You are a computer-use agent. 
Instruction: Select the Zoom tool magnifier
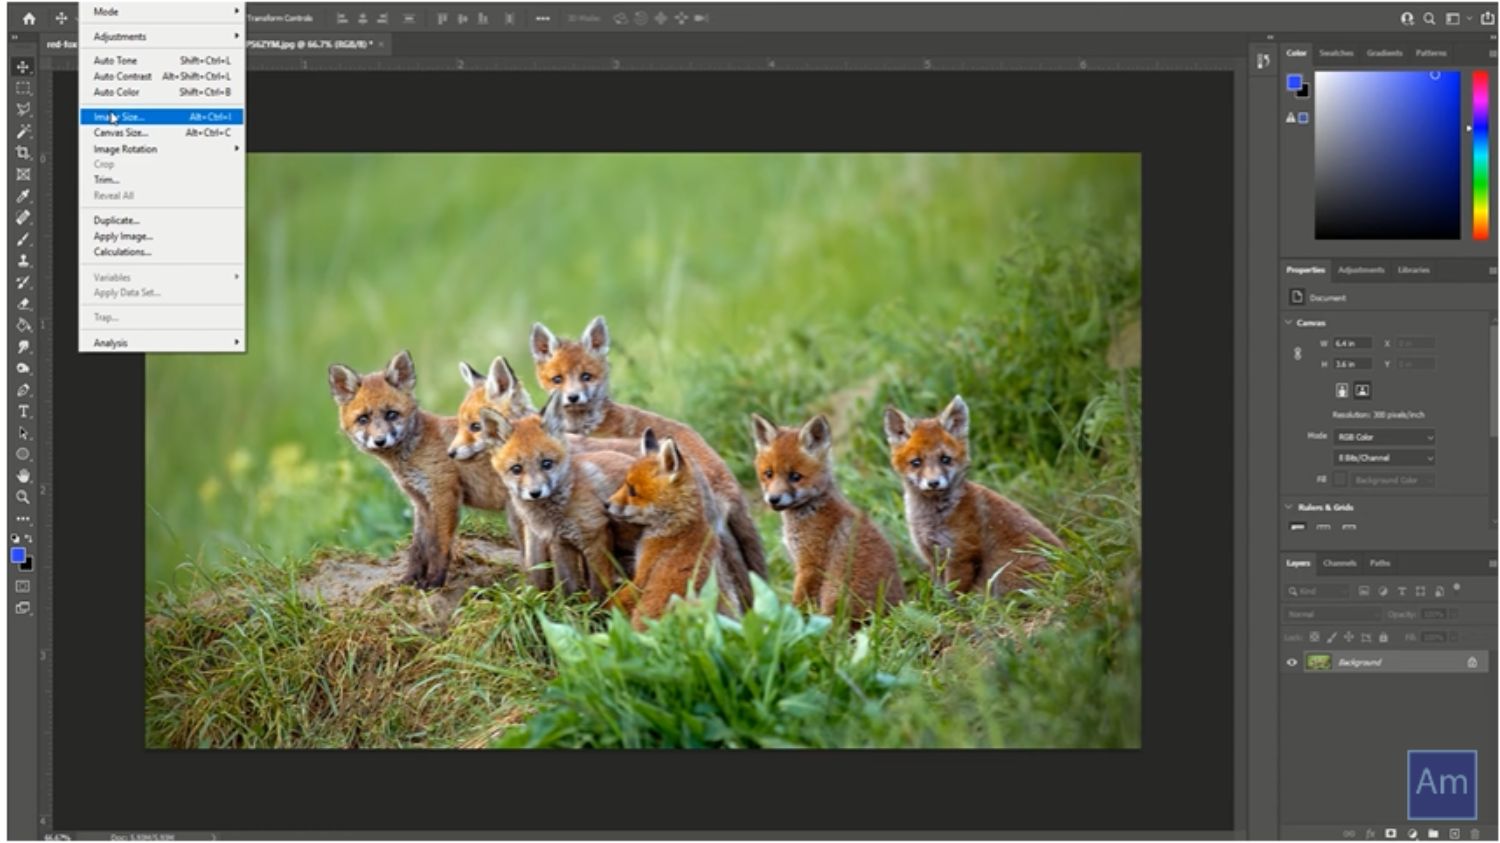pyautogui.click(x=23, y=497)
